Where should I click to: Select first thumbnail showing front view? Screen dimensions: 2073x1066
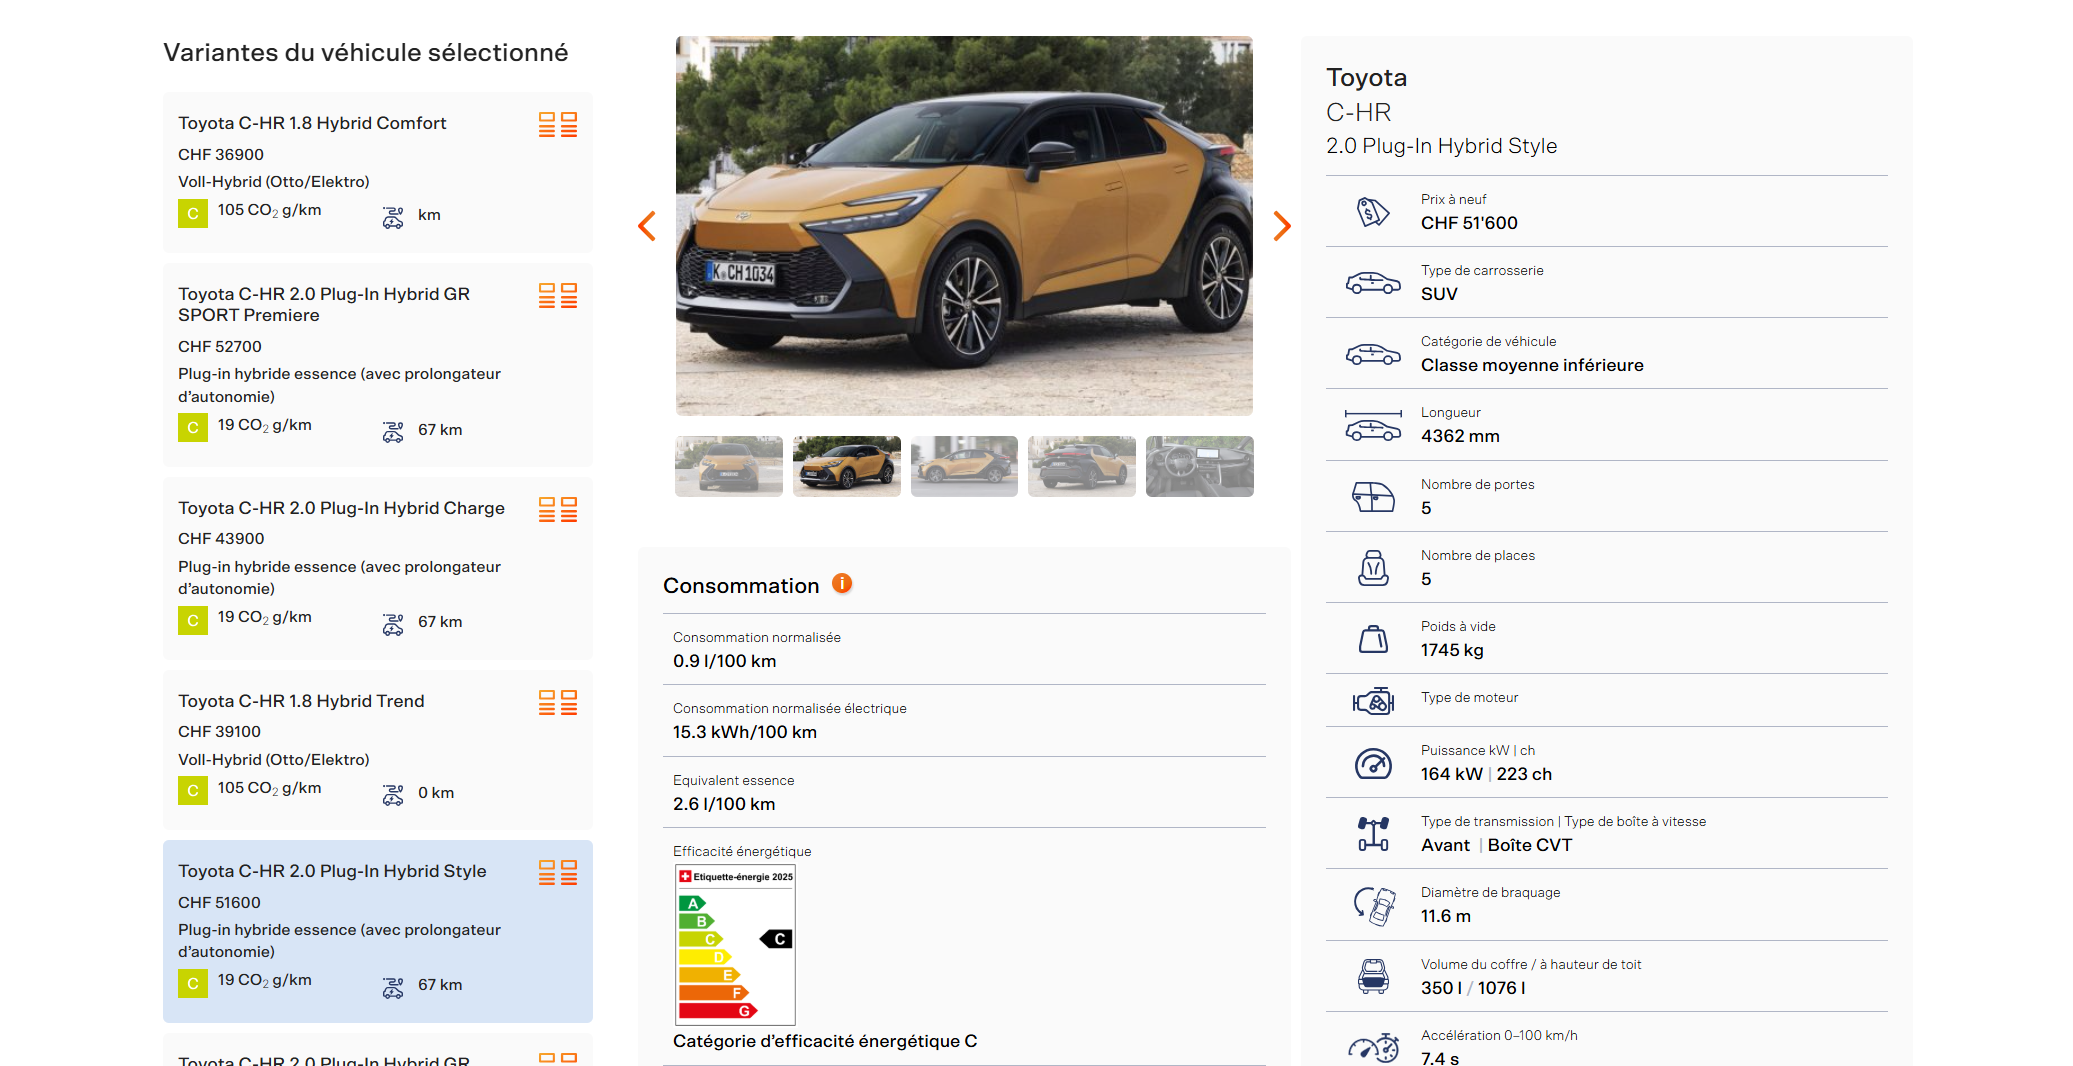tap(729, 466)
